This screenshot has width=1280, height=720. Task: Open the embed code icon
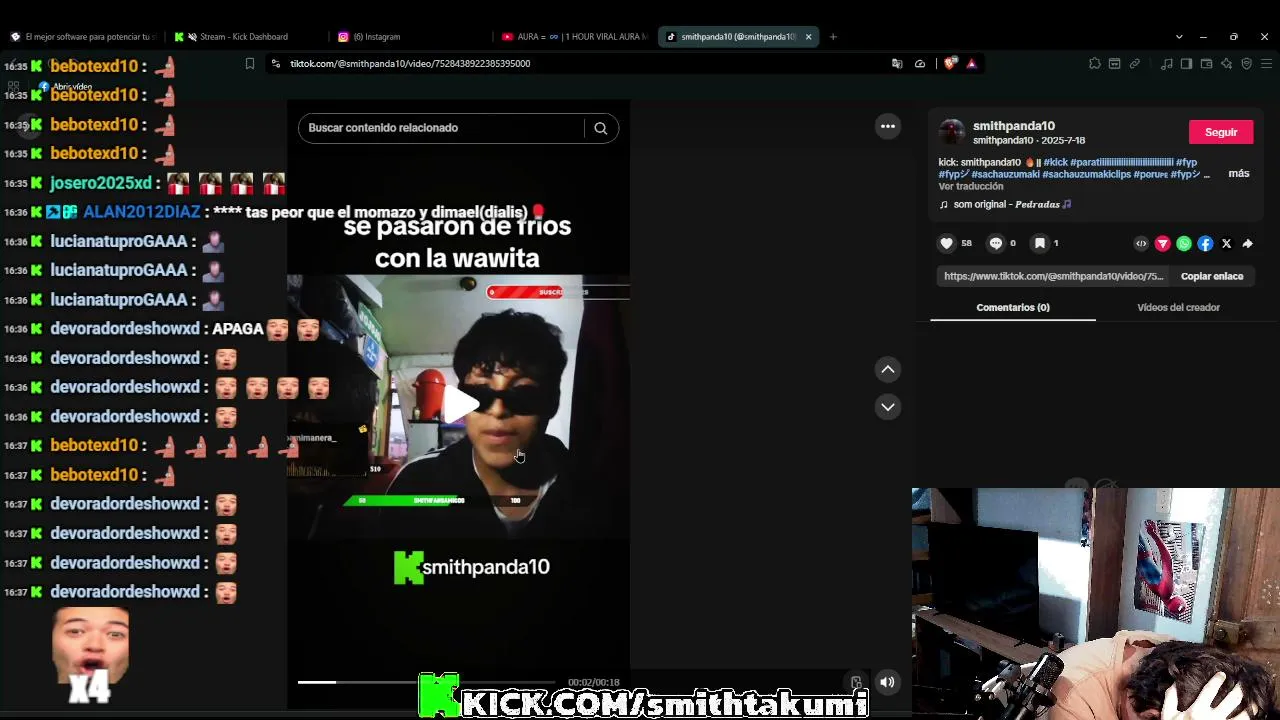(x=1141, y=243)
